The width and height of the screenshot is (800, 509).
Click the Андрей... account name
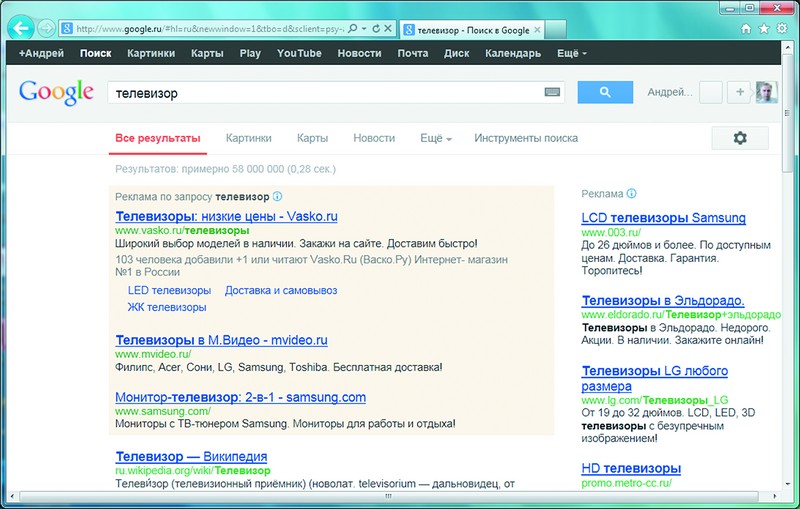pyautogui.click(x=669, y=92)
